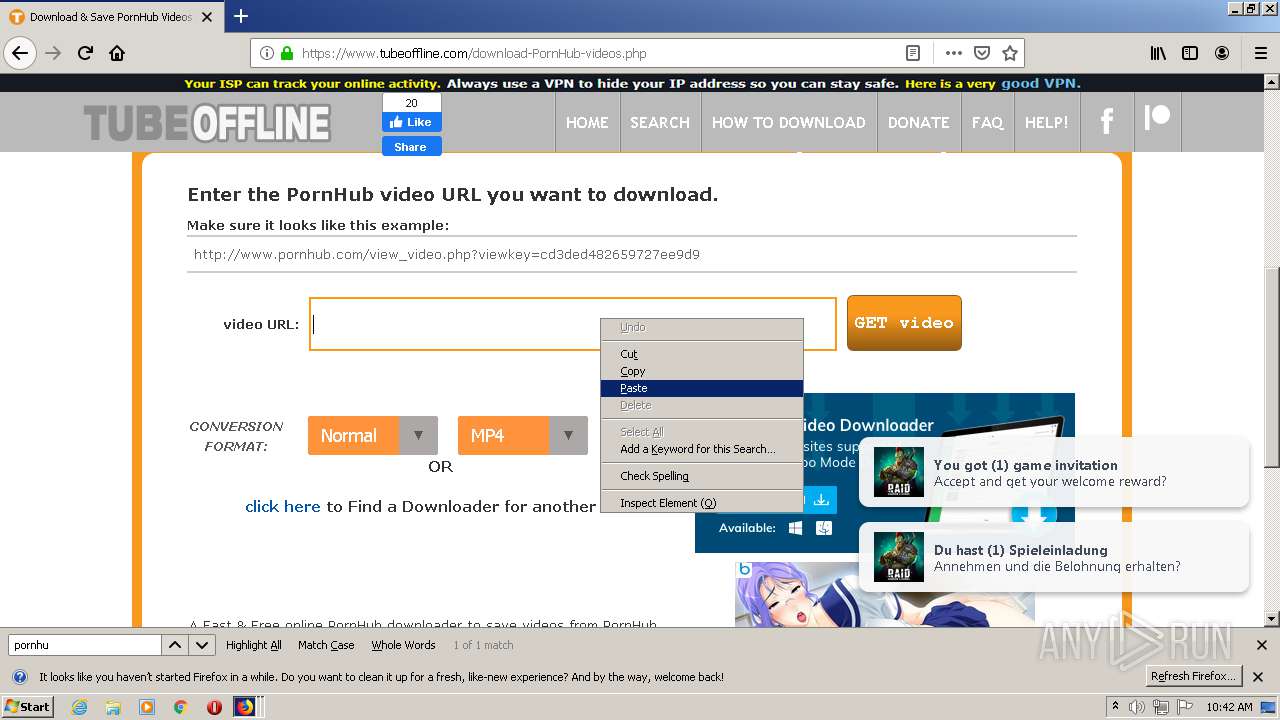This screenshot has height=720, width=1280.
Task: Open the TubeOffline Patreon icon
Action: click(1157, 118)
